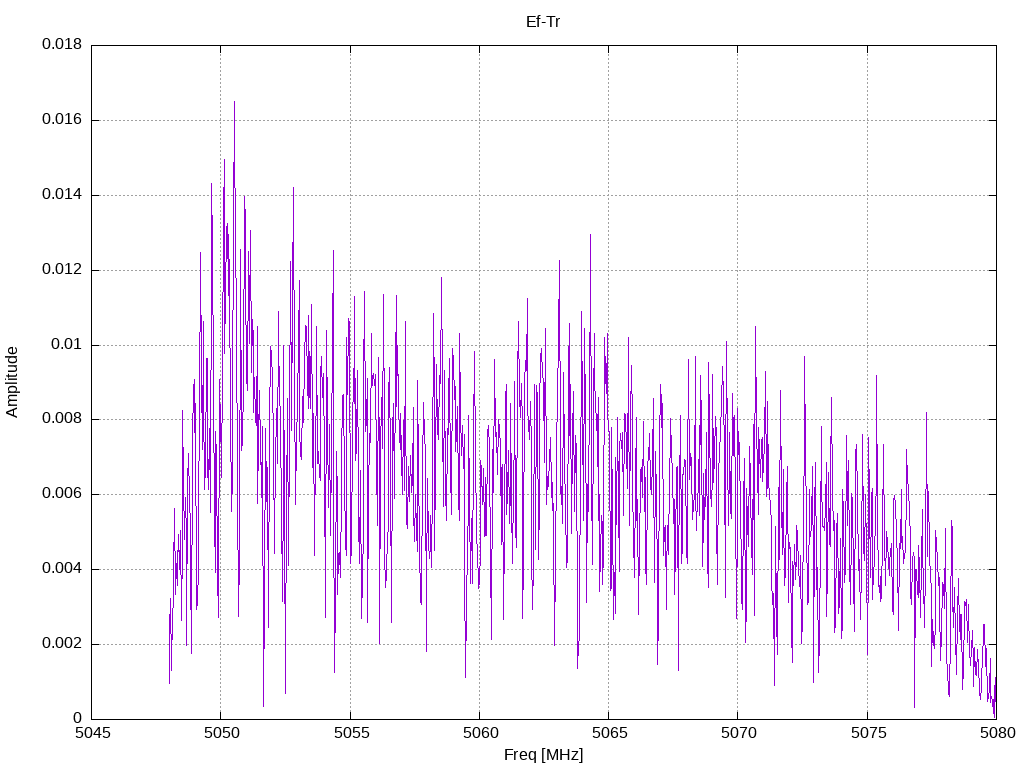Click the 5075 x-axis tick label
1024x768 pixels.
(x=869, y=732)
